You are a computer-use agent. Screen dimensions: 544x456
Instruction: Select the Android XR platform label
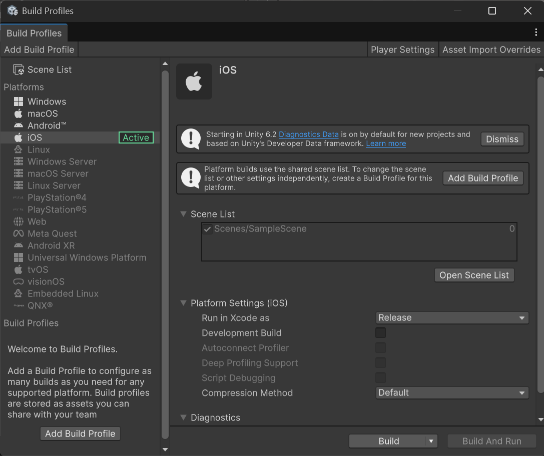[x=51, y=245]
